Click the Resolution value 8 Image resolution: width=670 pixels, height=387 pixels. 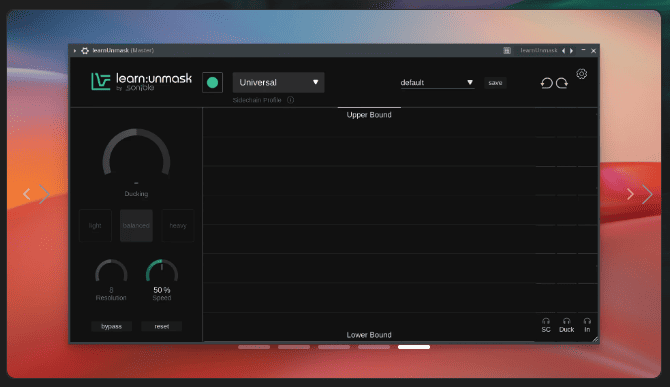coord(111,290)
